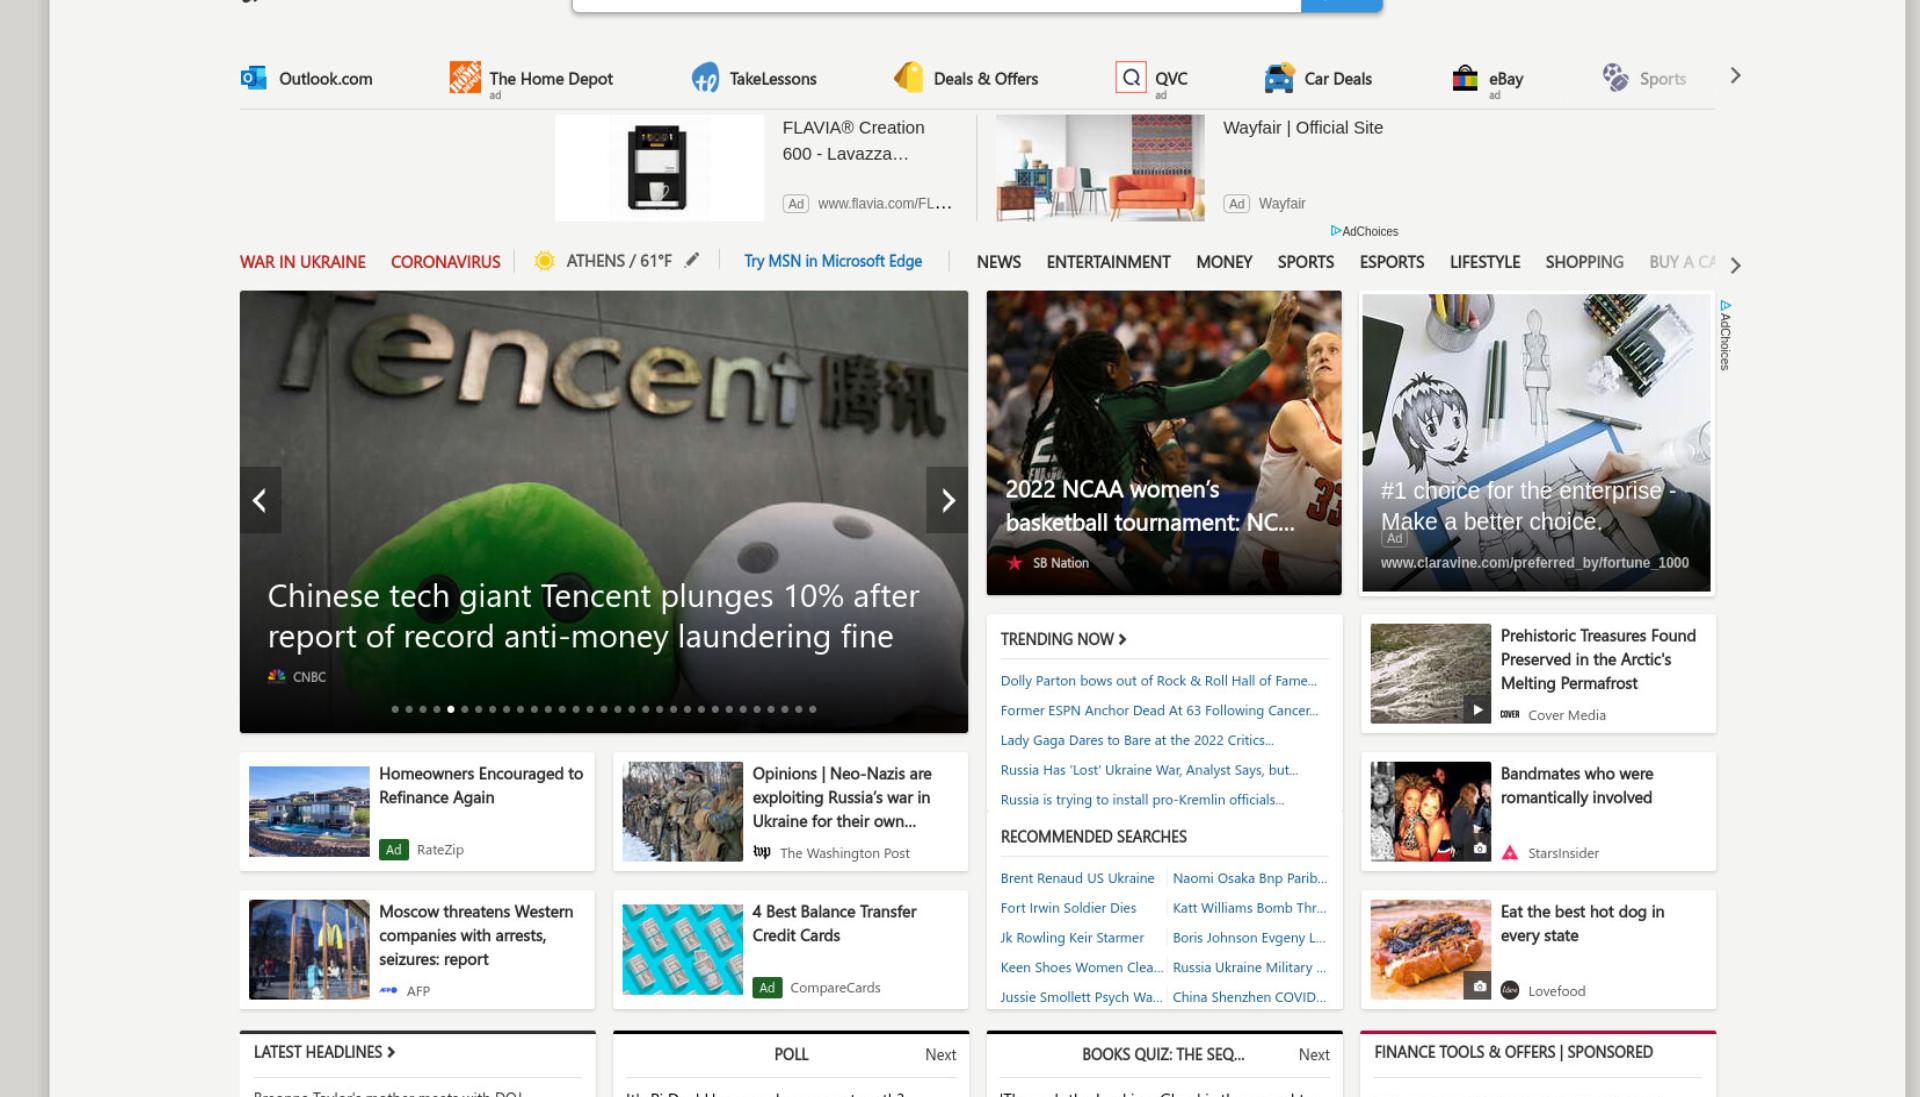Open Moscow threatens Western companies article
1920x1097 pixels.
[417, 950]
